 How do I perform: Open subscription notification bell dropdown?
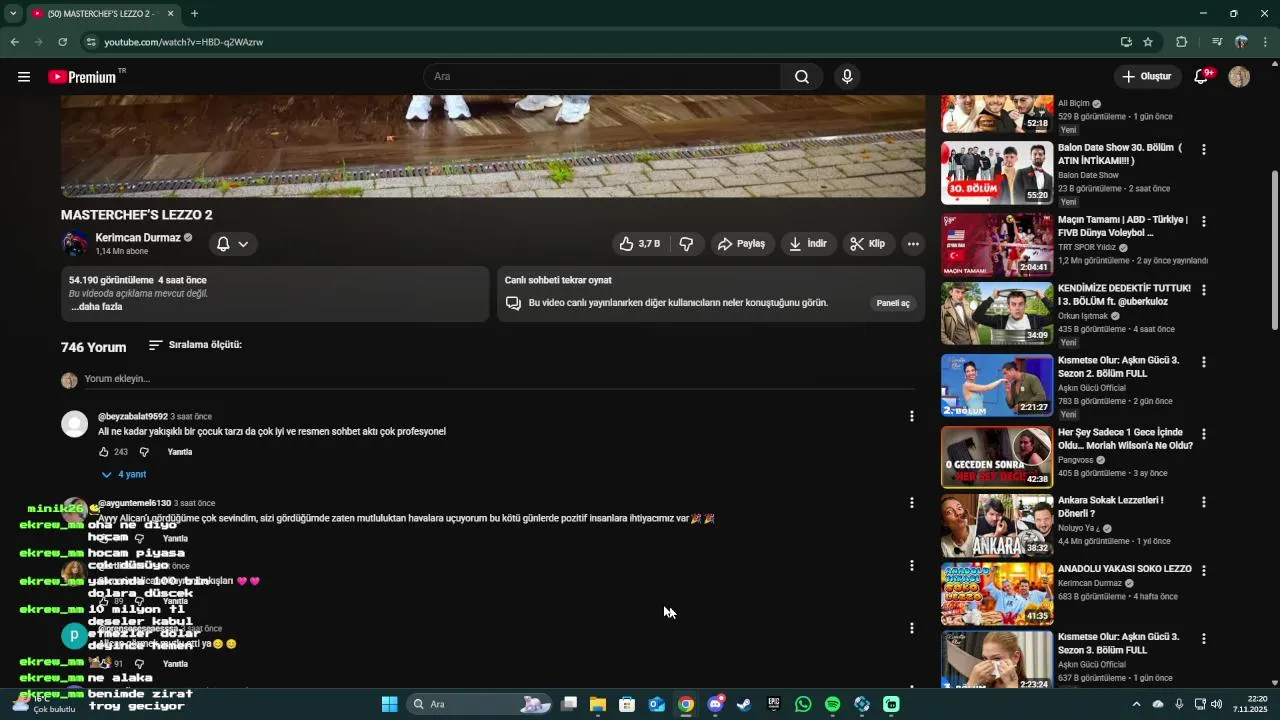coord(232,244)
